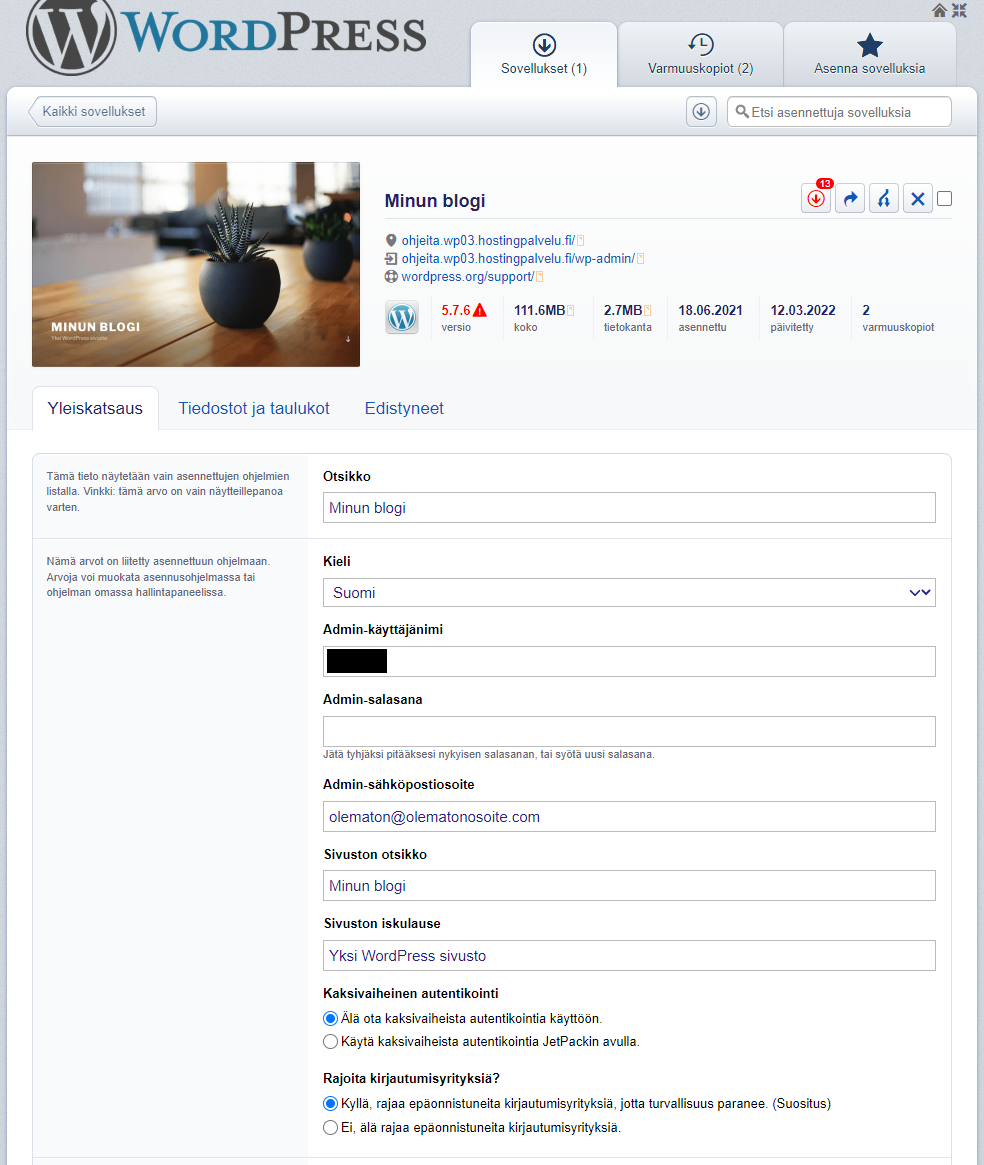Click the clone/fork installation icon
984x1165 pixels.
[x=884, y=199]
